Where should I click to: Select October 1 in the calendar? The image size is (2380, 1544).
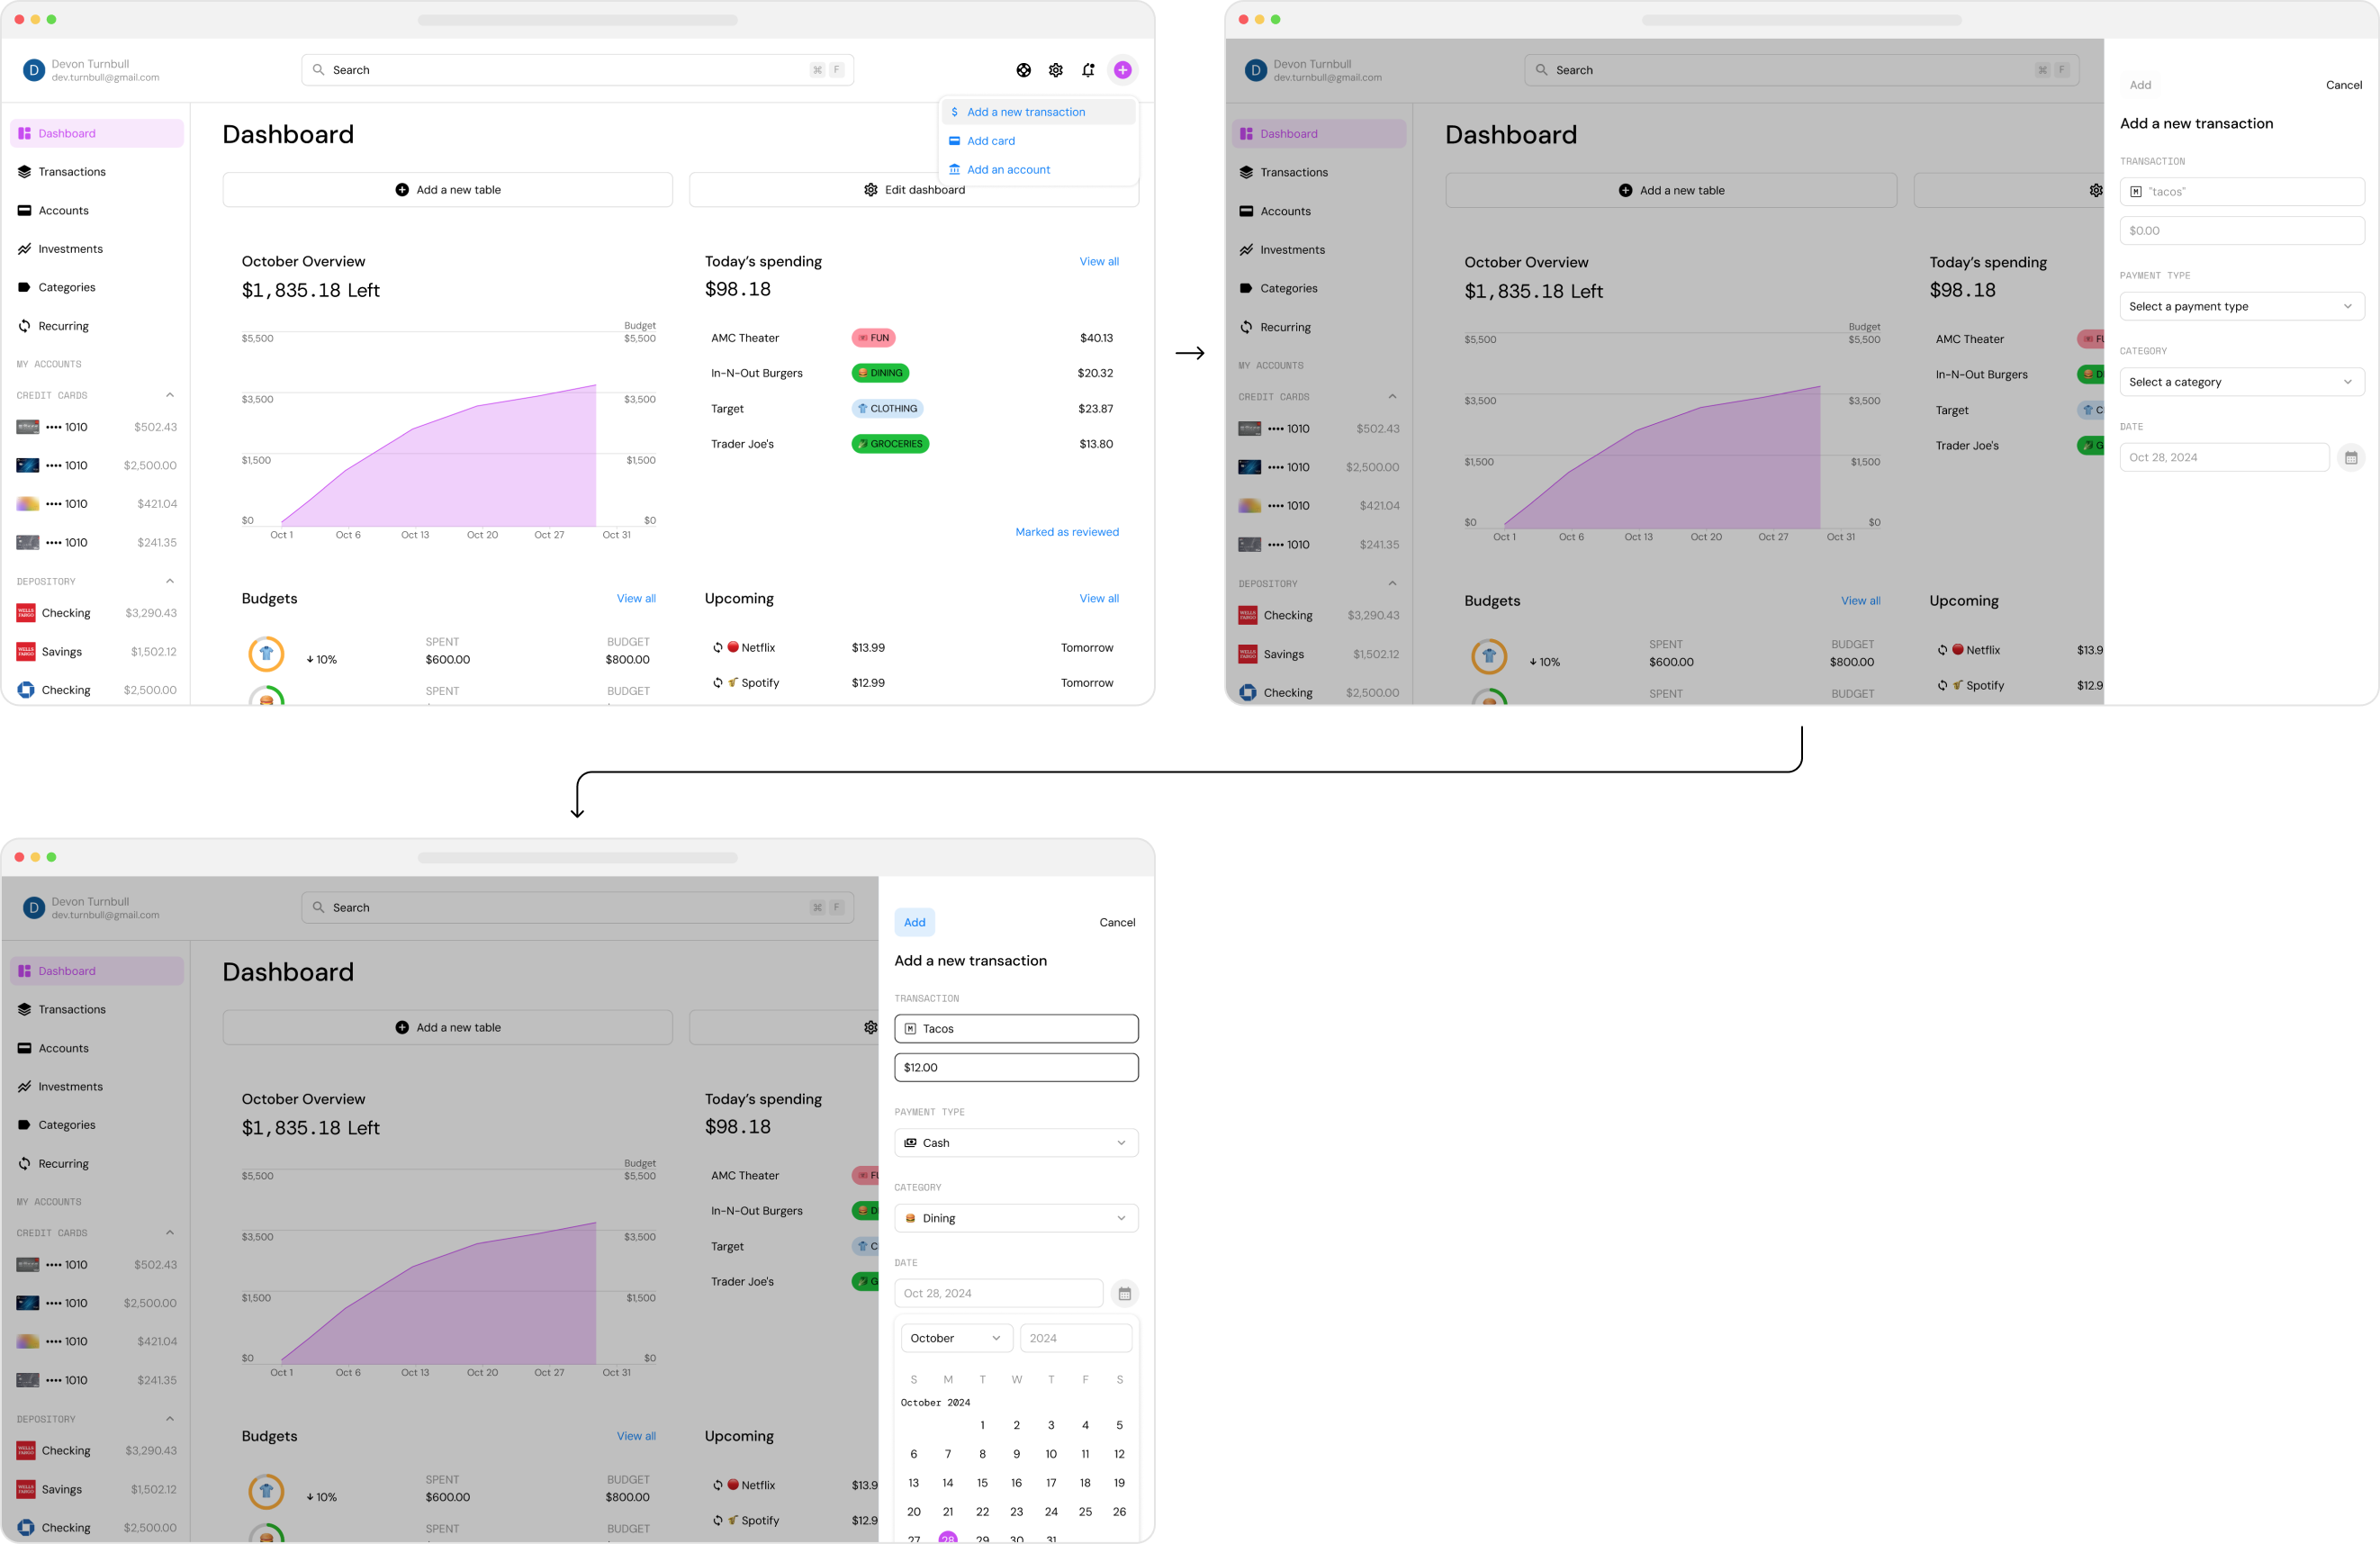[x=982, y=1425]
